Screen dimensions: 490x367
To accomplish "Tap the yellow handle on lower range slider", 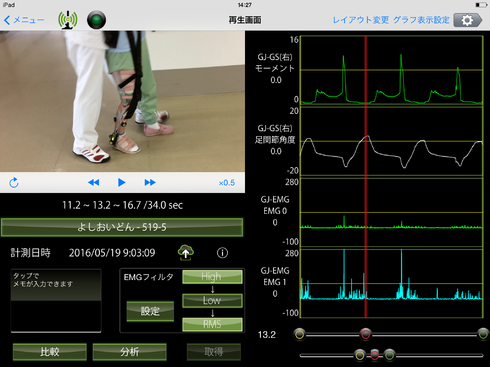I will pyautogui.click(x=360, y=355).
